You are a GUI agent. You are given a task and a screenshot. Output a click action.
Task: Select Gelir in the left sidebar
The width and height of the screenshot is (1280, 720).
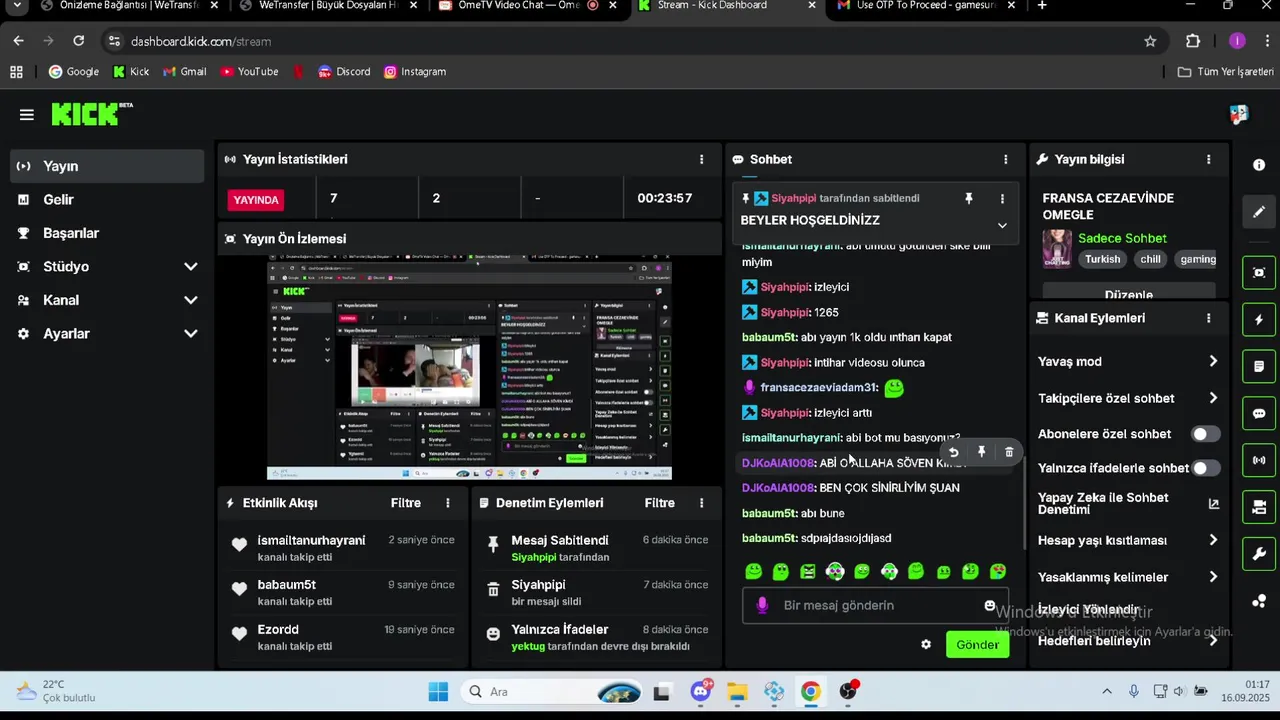tap(107, 200)
